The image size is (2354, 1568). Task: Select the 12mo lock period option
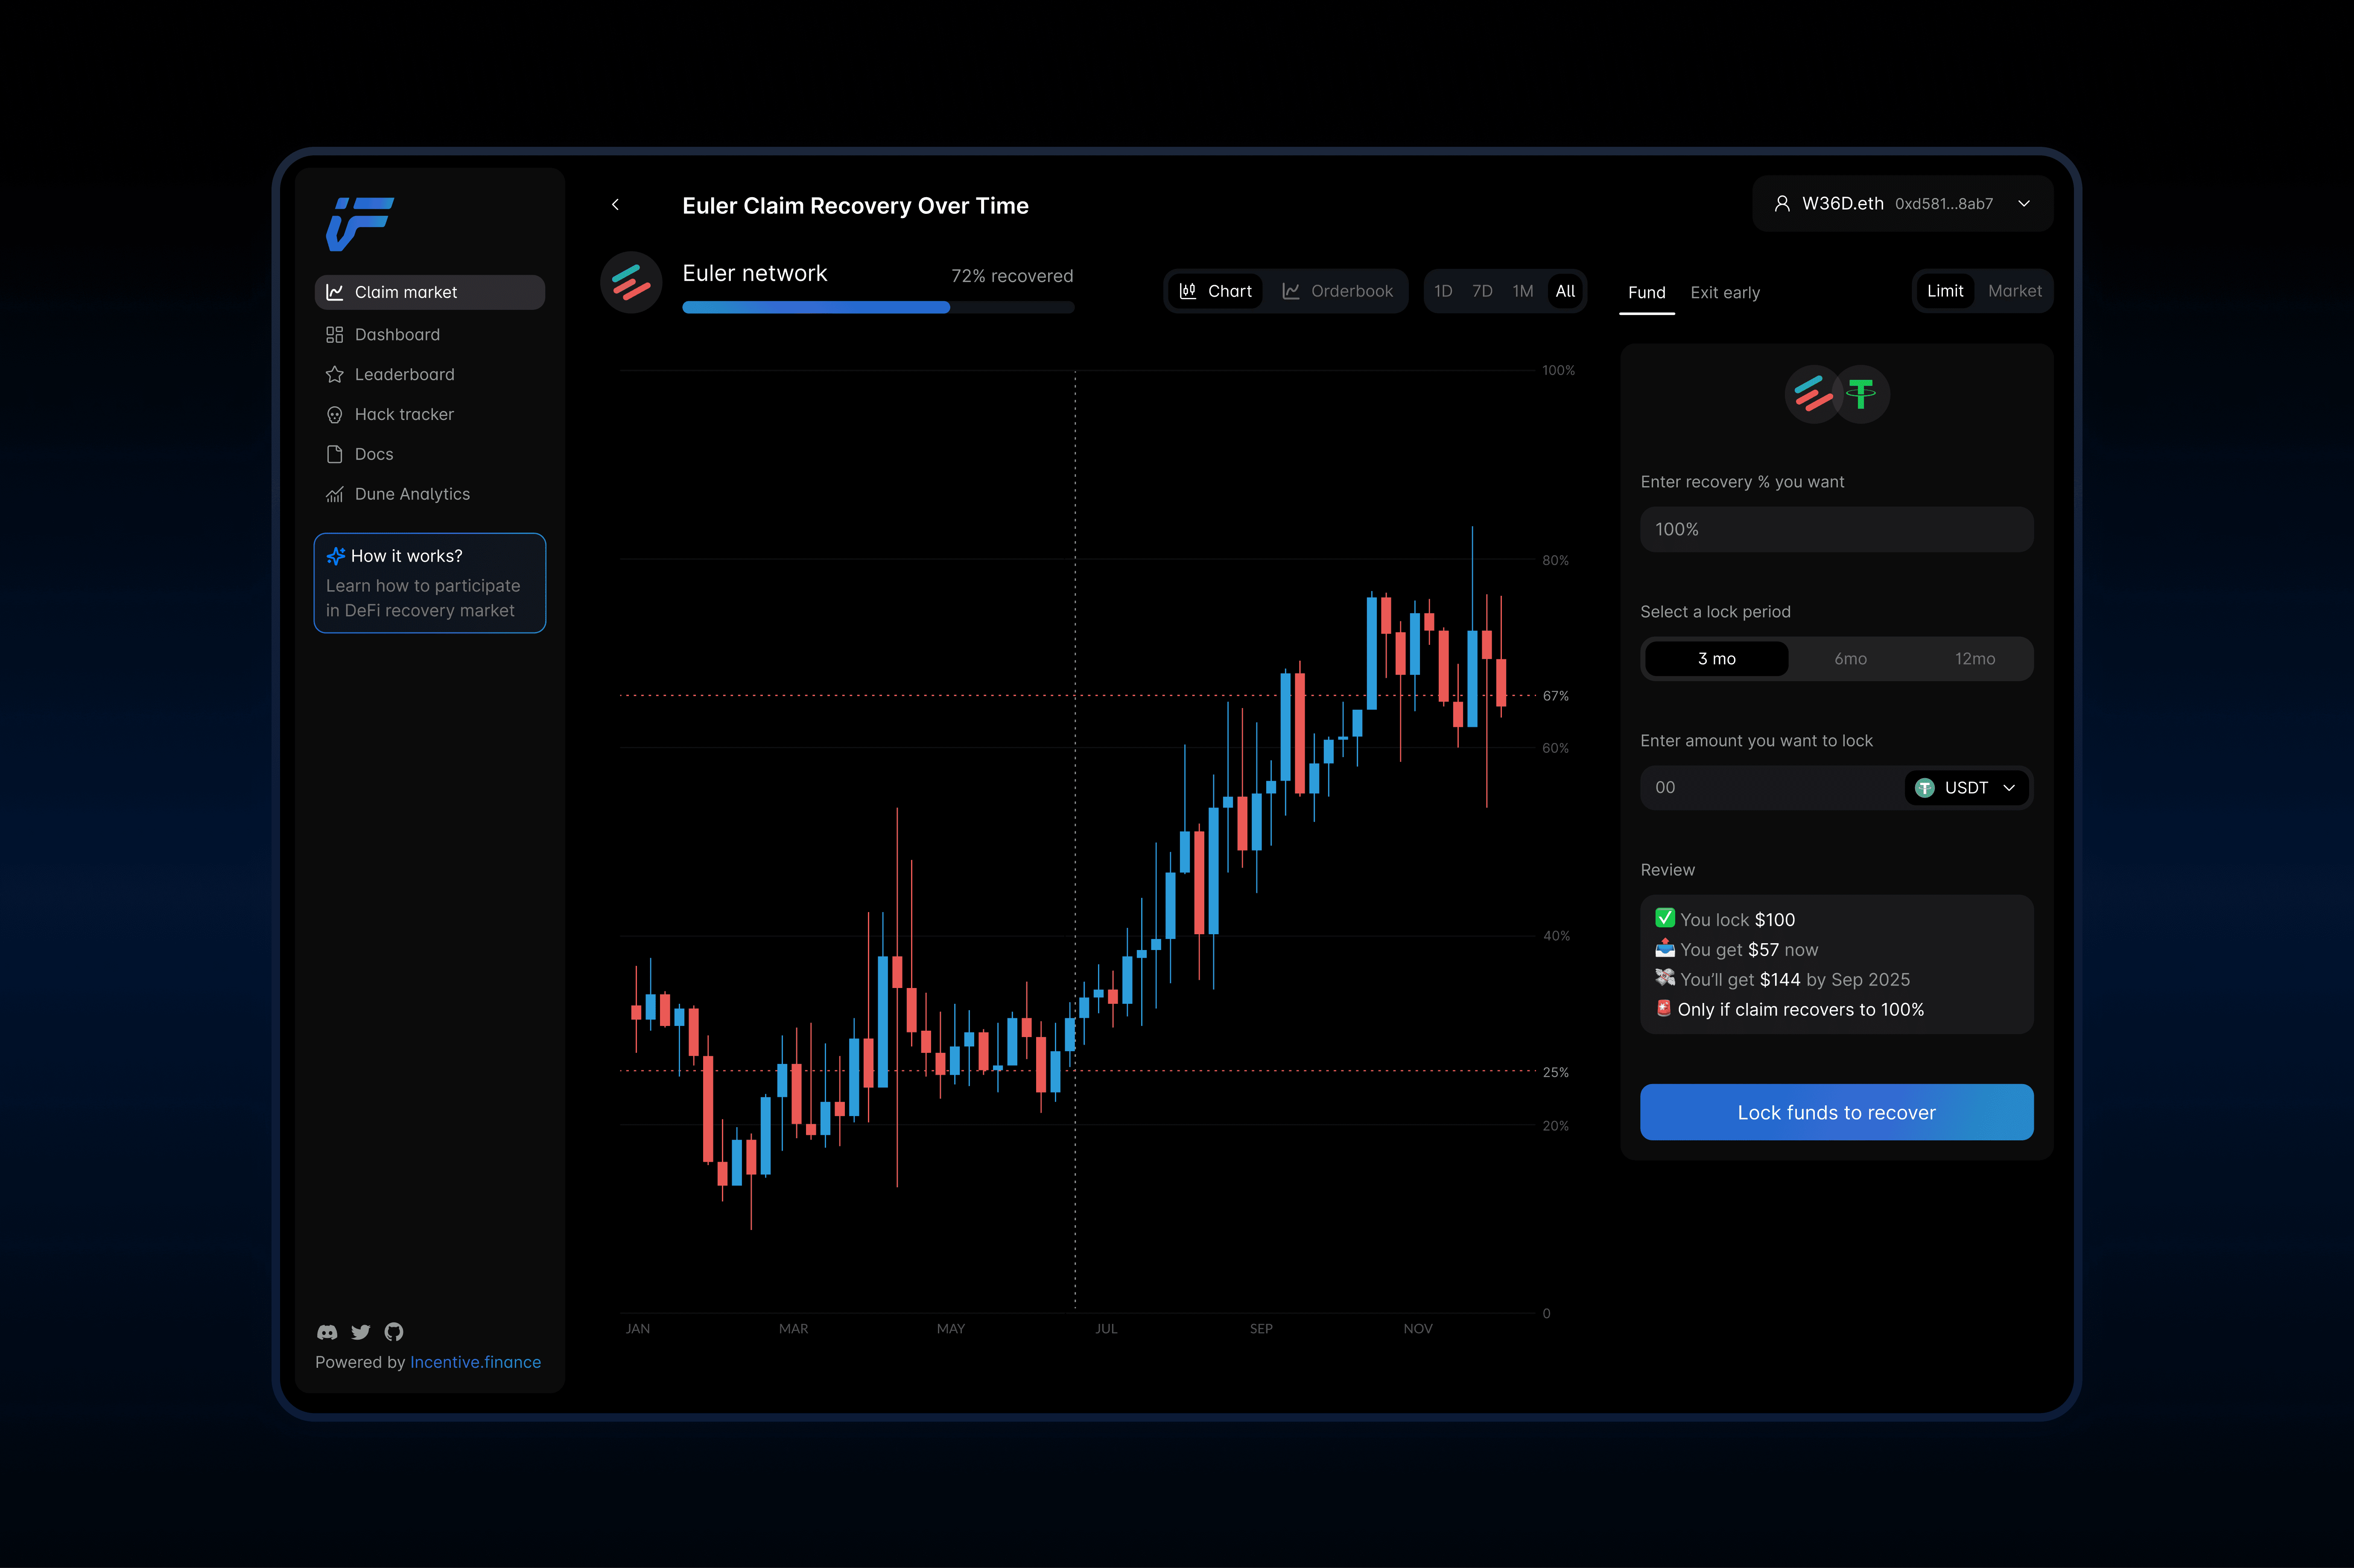pyautogui.click(x=1974, y=659)
